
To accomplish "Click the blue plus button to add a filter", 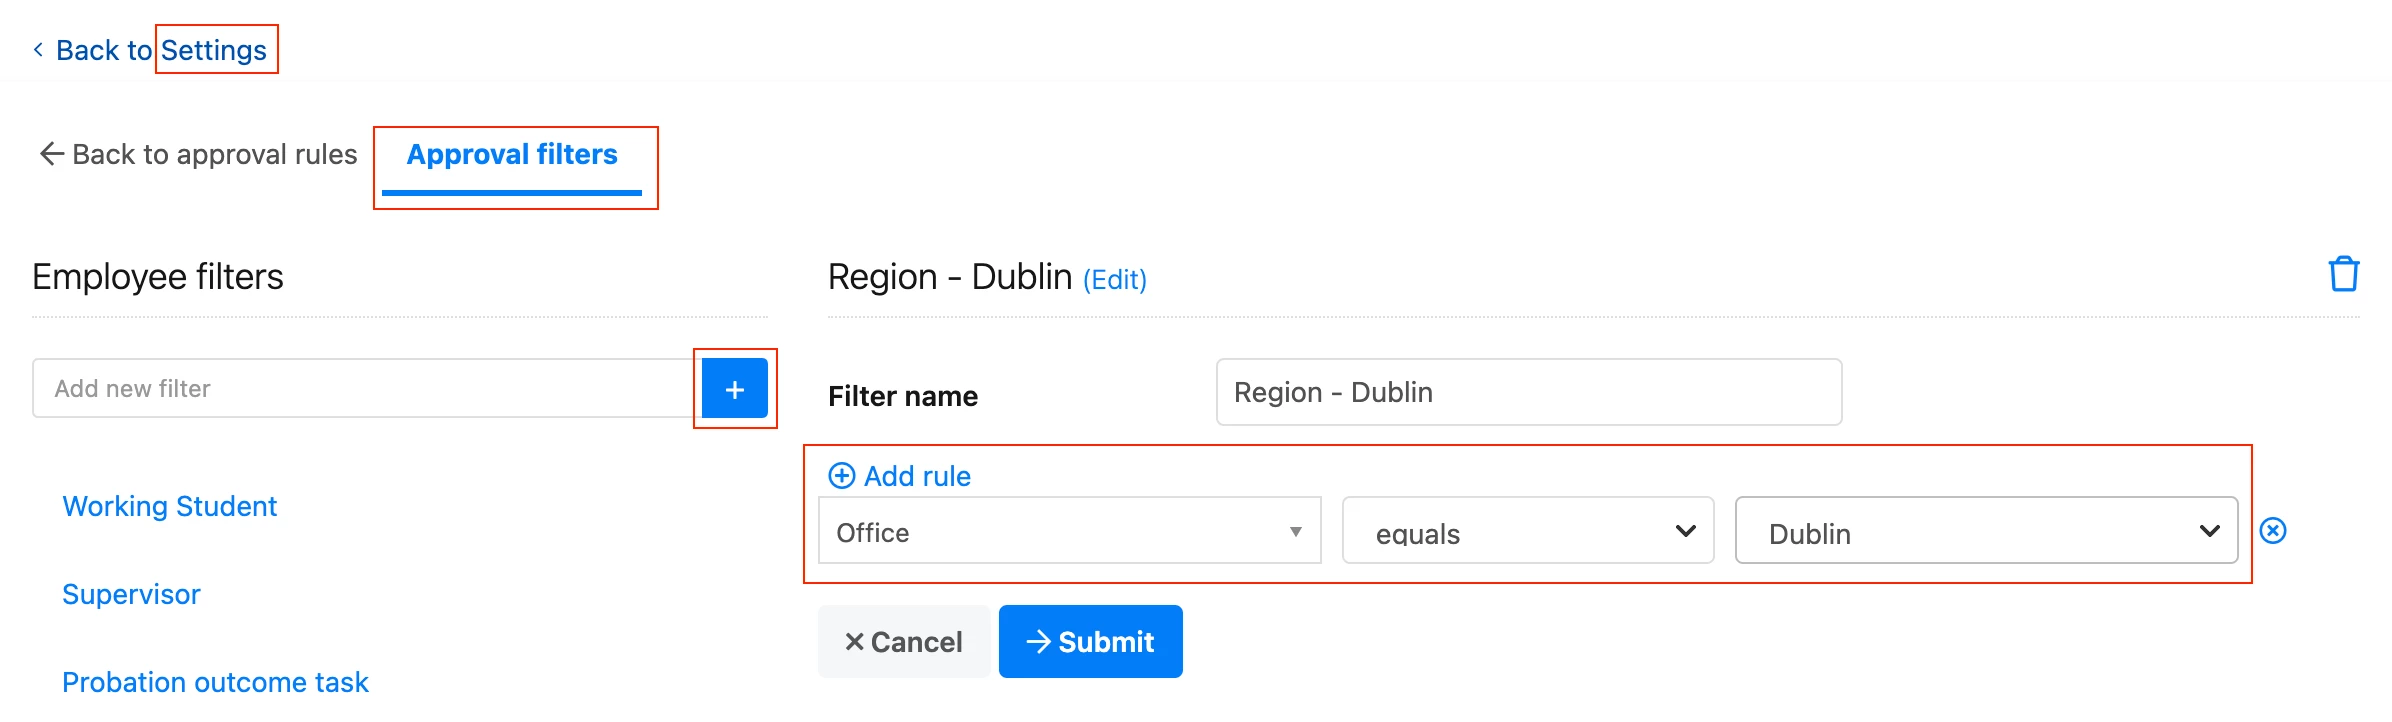I will click(x=735, y=389).
